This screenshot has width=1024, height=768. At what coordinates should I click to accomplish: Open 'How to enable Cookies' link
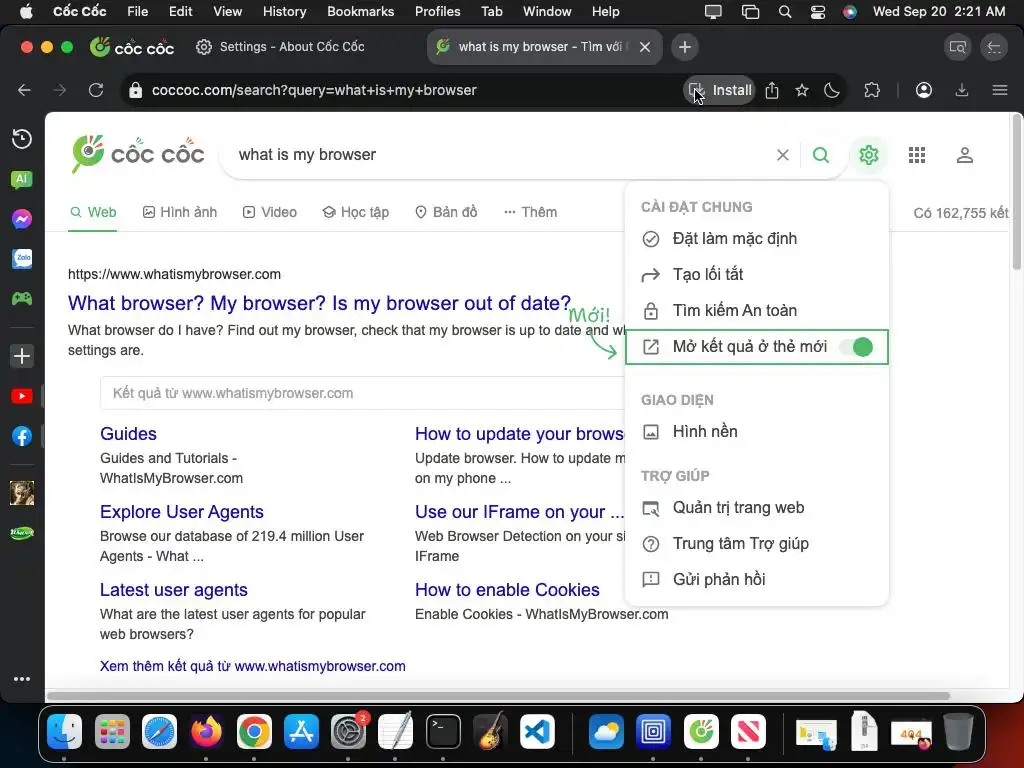pyautogui.click(x=507, y=590)
